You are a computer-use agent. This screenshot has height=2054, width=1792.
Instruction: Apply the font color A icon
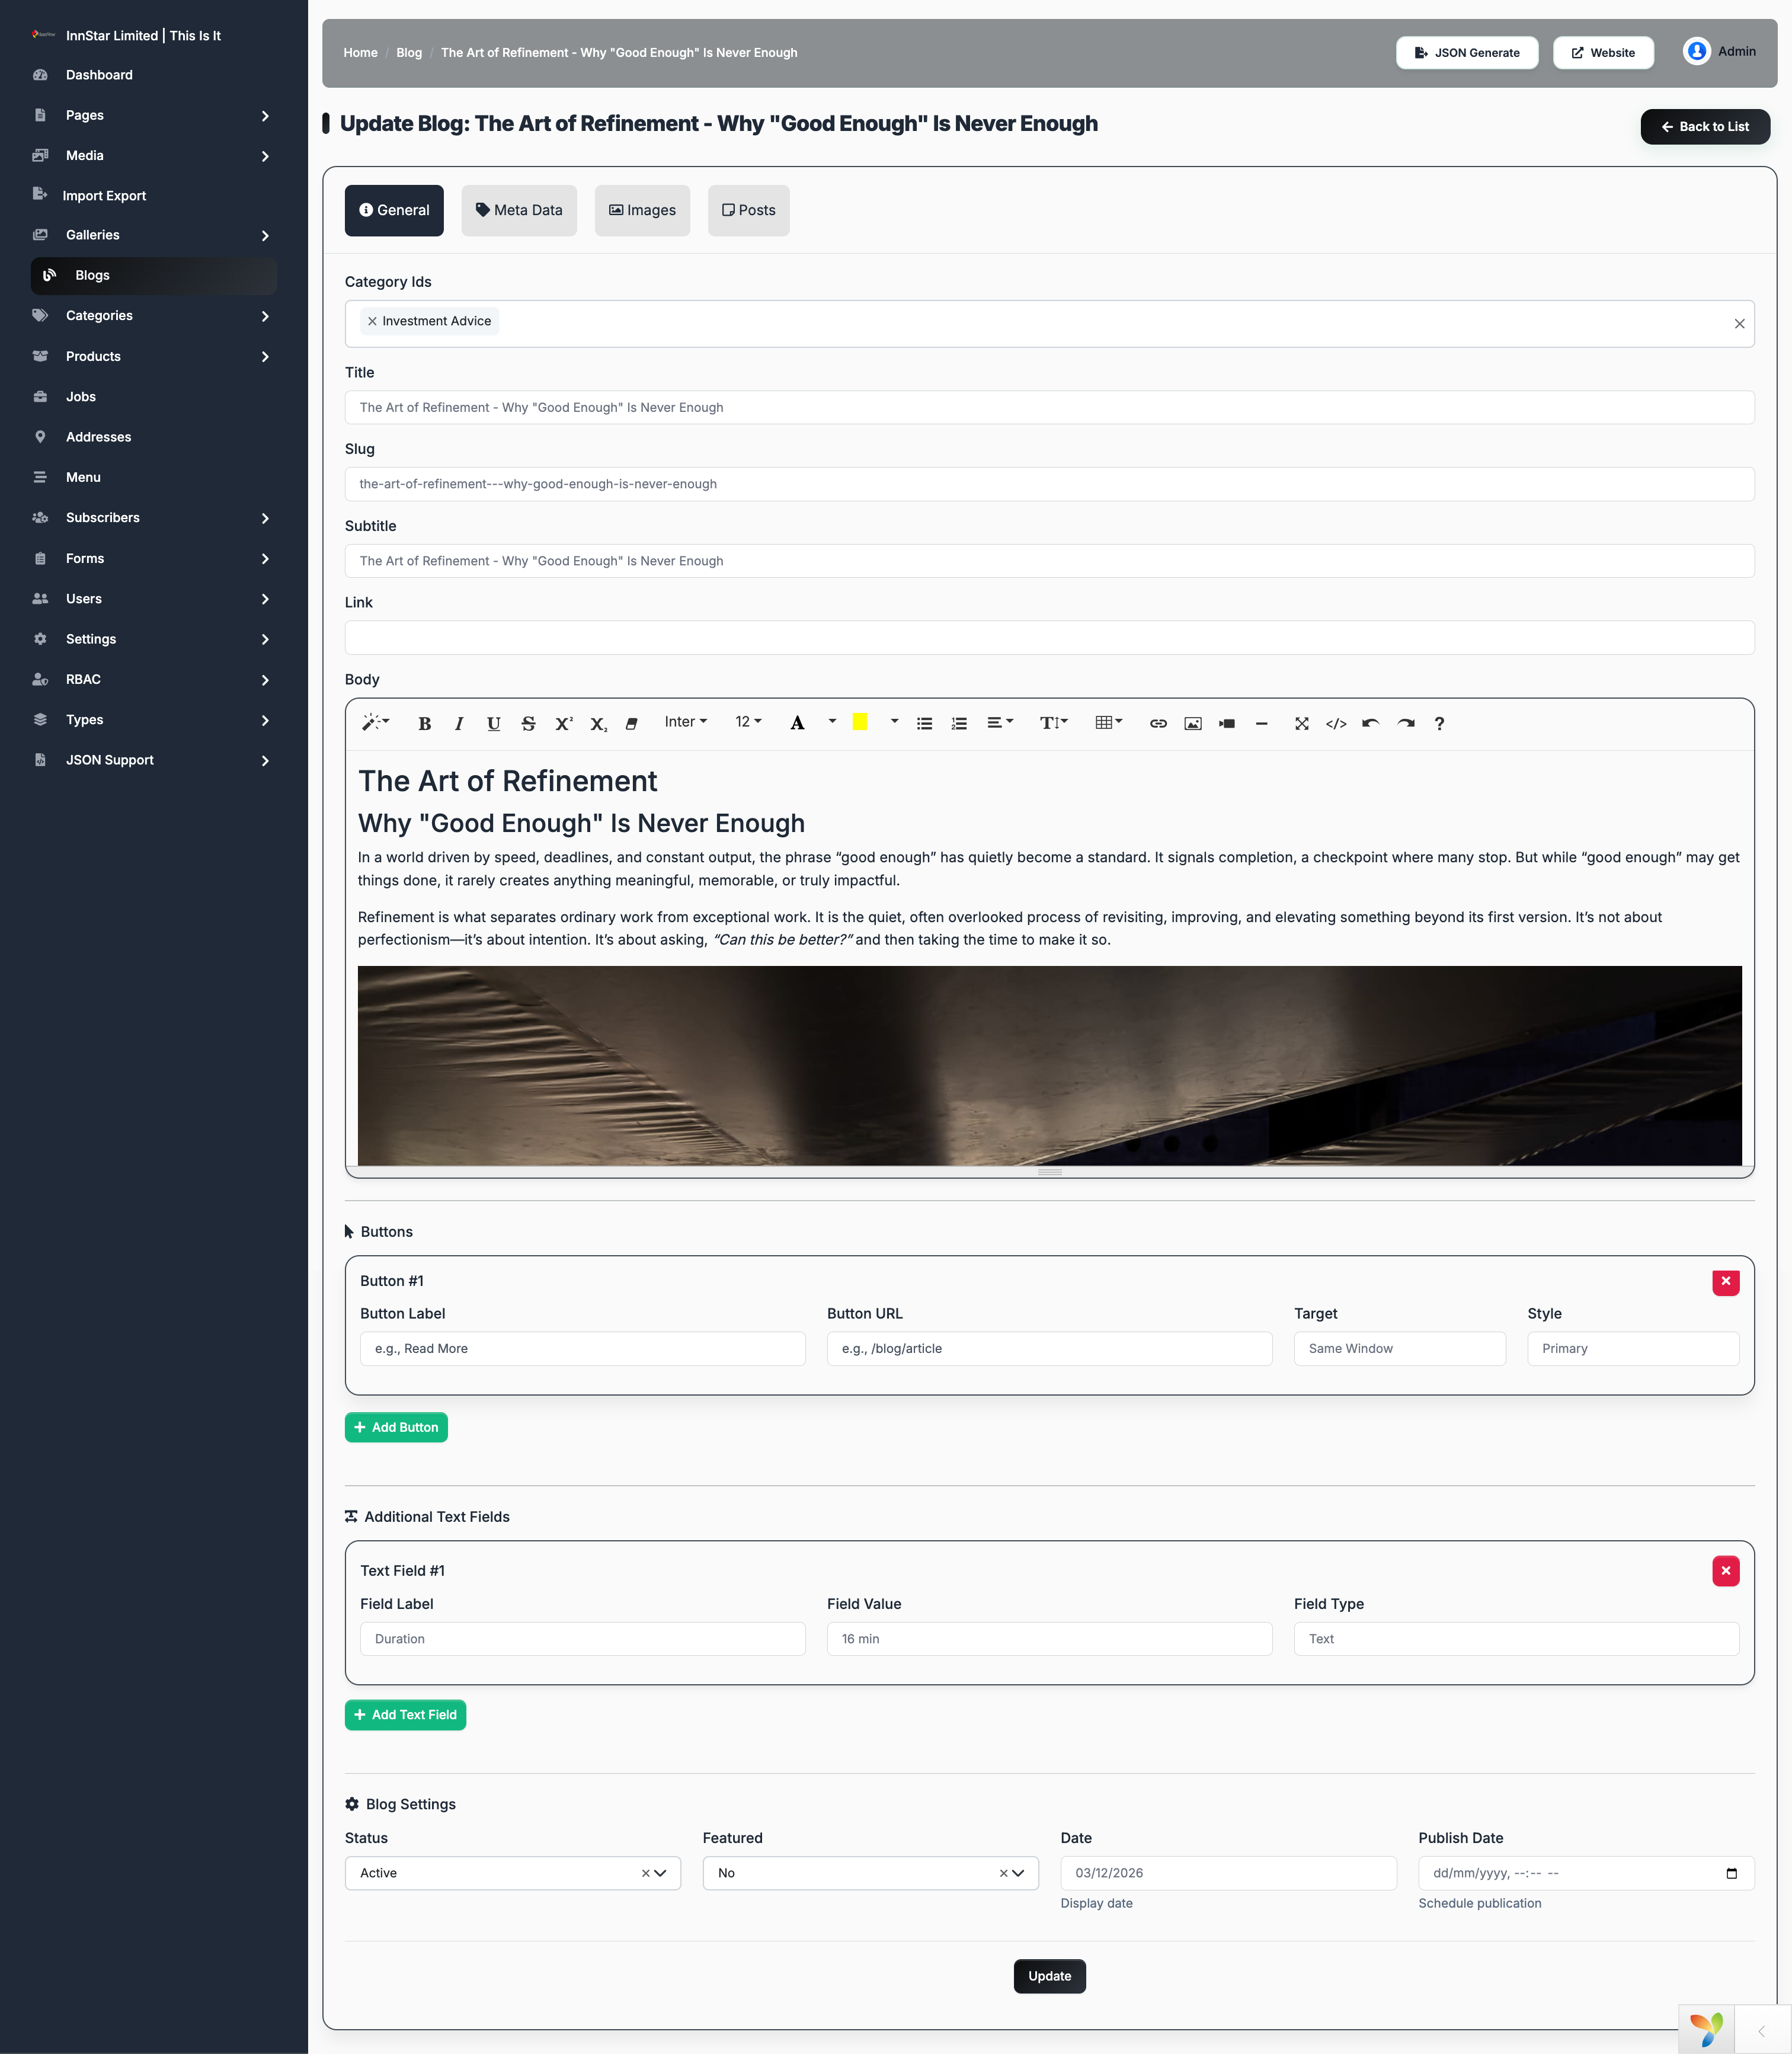coord(797,723)
